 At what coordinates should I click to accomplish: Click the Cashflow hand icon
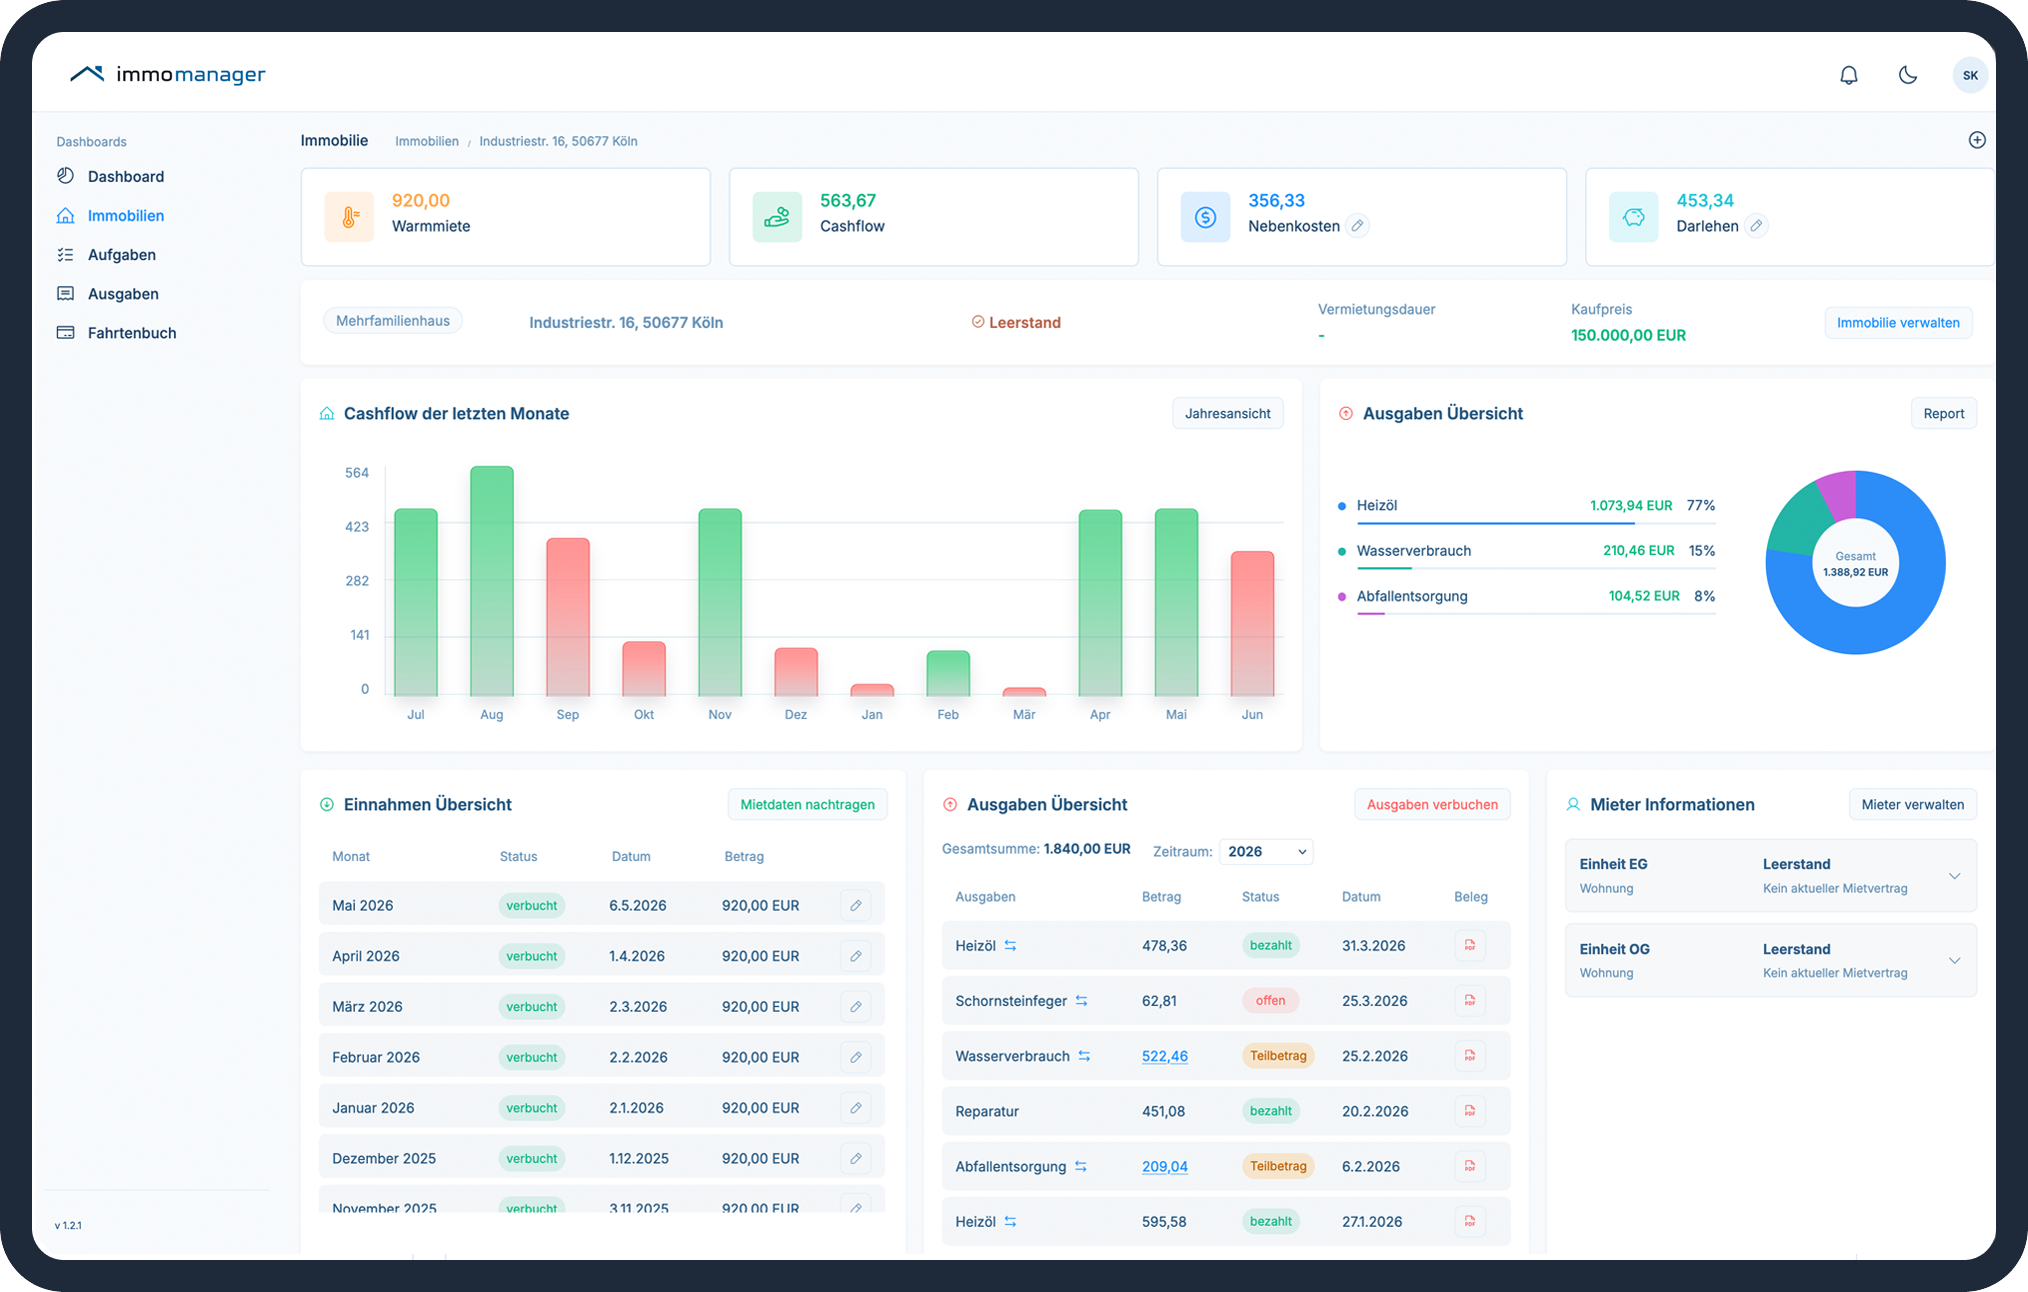pyautogui.click(x=777, y=217)
